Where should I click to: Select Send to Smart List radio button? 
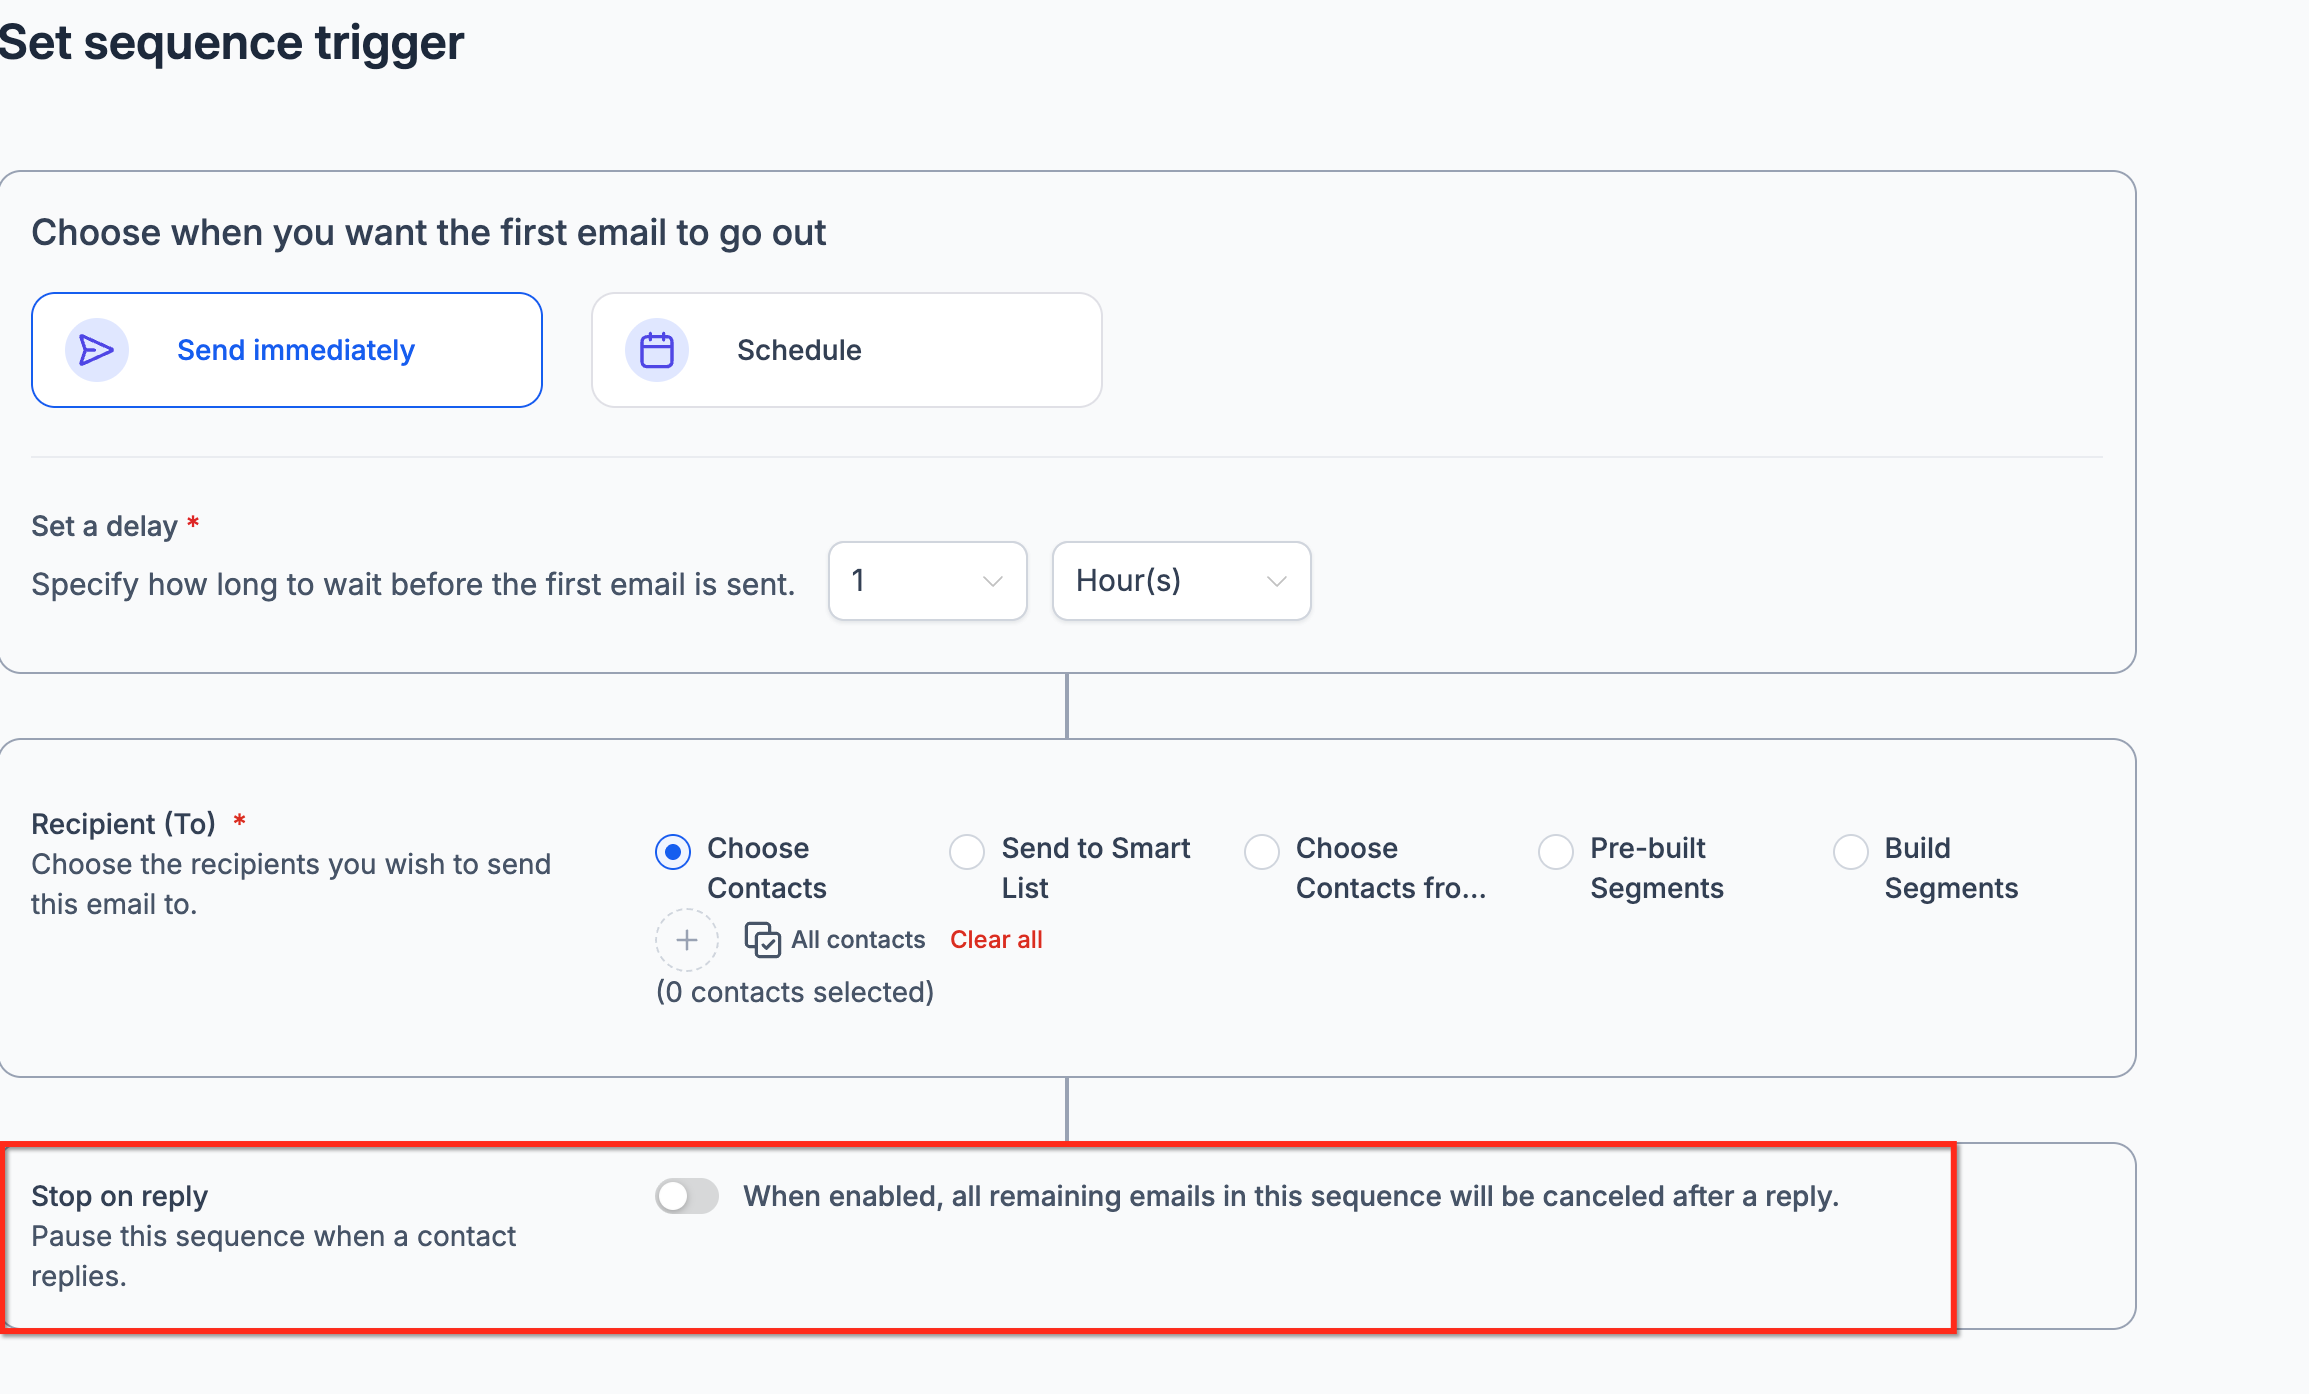click(967, 852)
